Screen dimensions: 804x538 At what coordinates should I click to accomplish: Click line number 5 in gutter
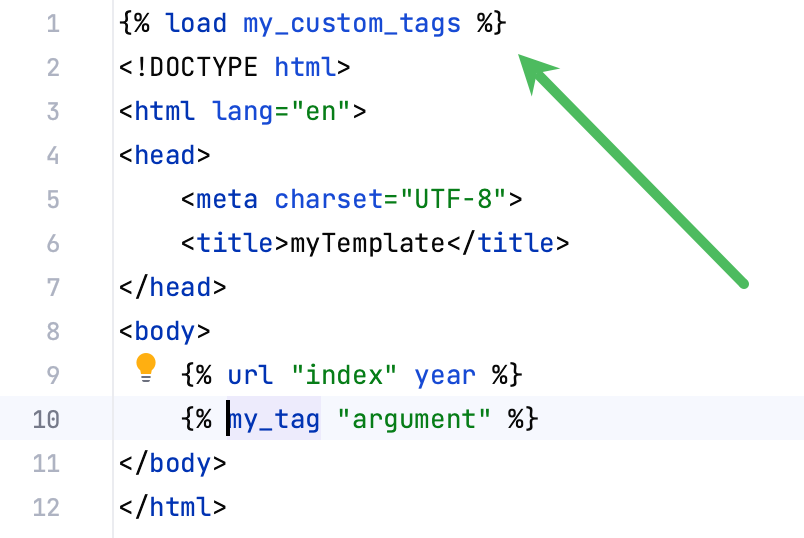pos(52,199)
